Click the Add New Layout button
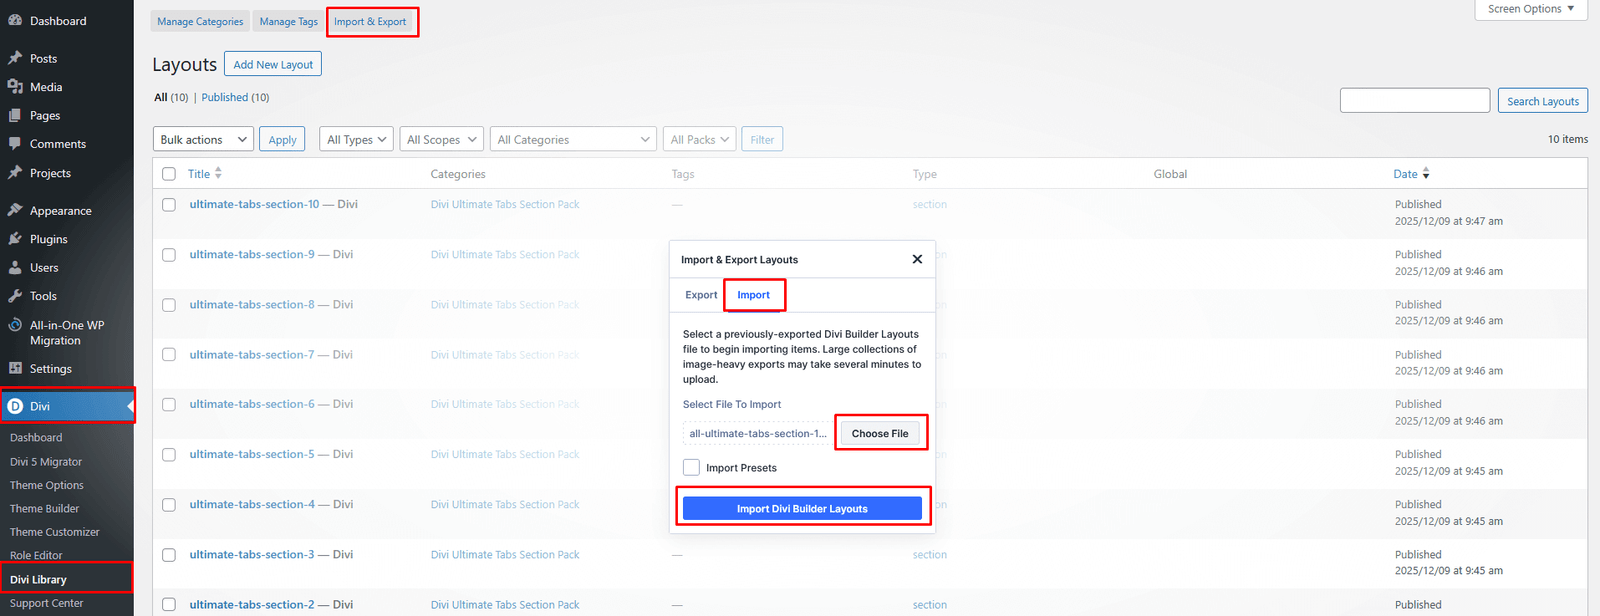The image size is (1600, 616). click(x=273, y=64)
